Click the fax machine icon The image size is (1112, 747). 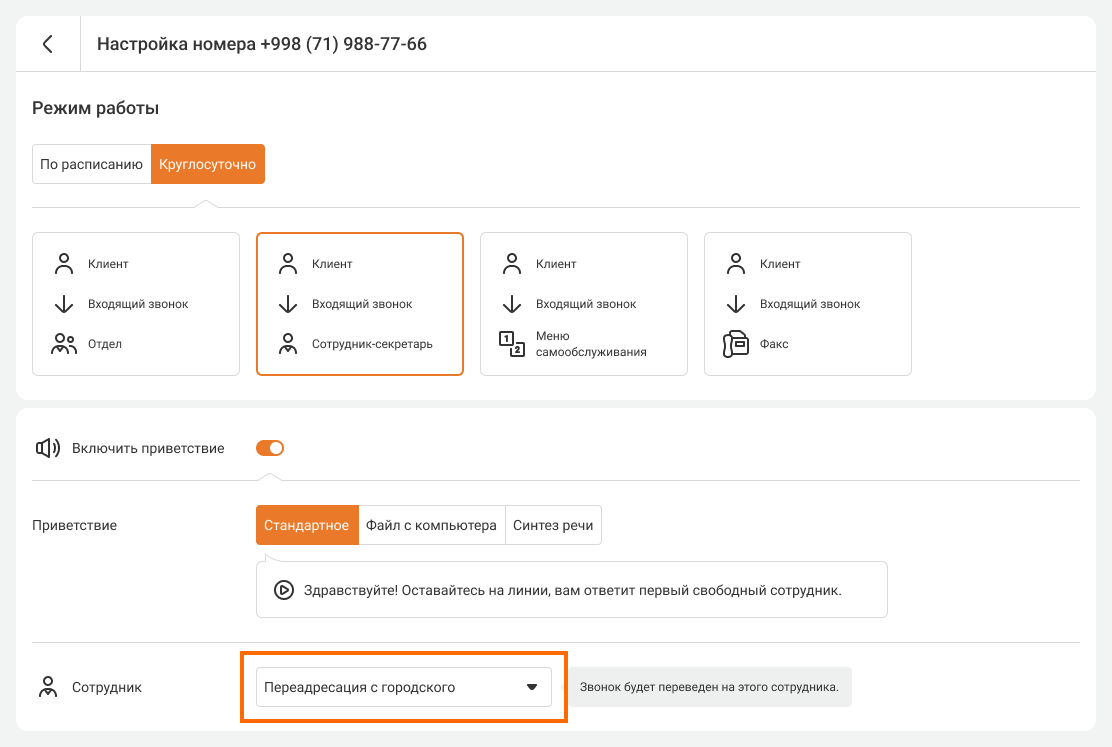pyautogui.click(x=736, y=344)
